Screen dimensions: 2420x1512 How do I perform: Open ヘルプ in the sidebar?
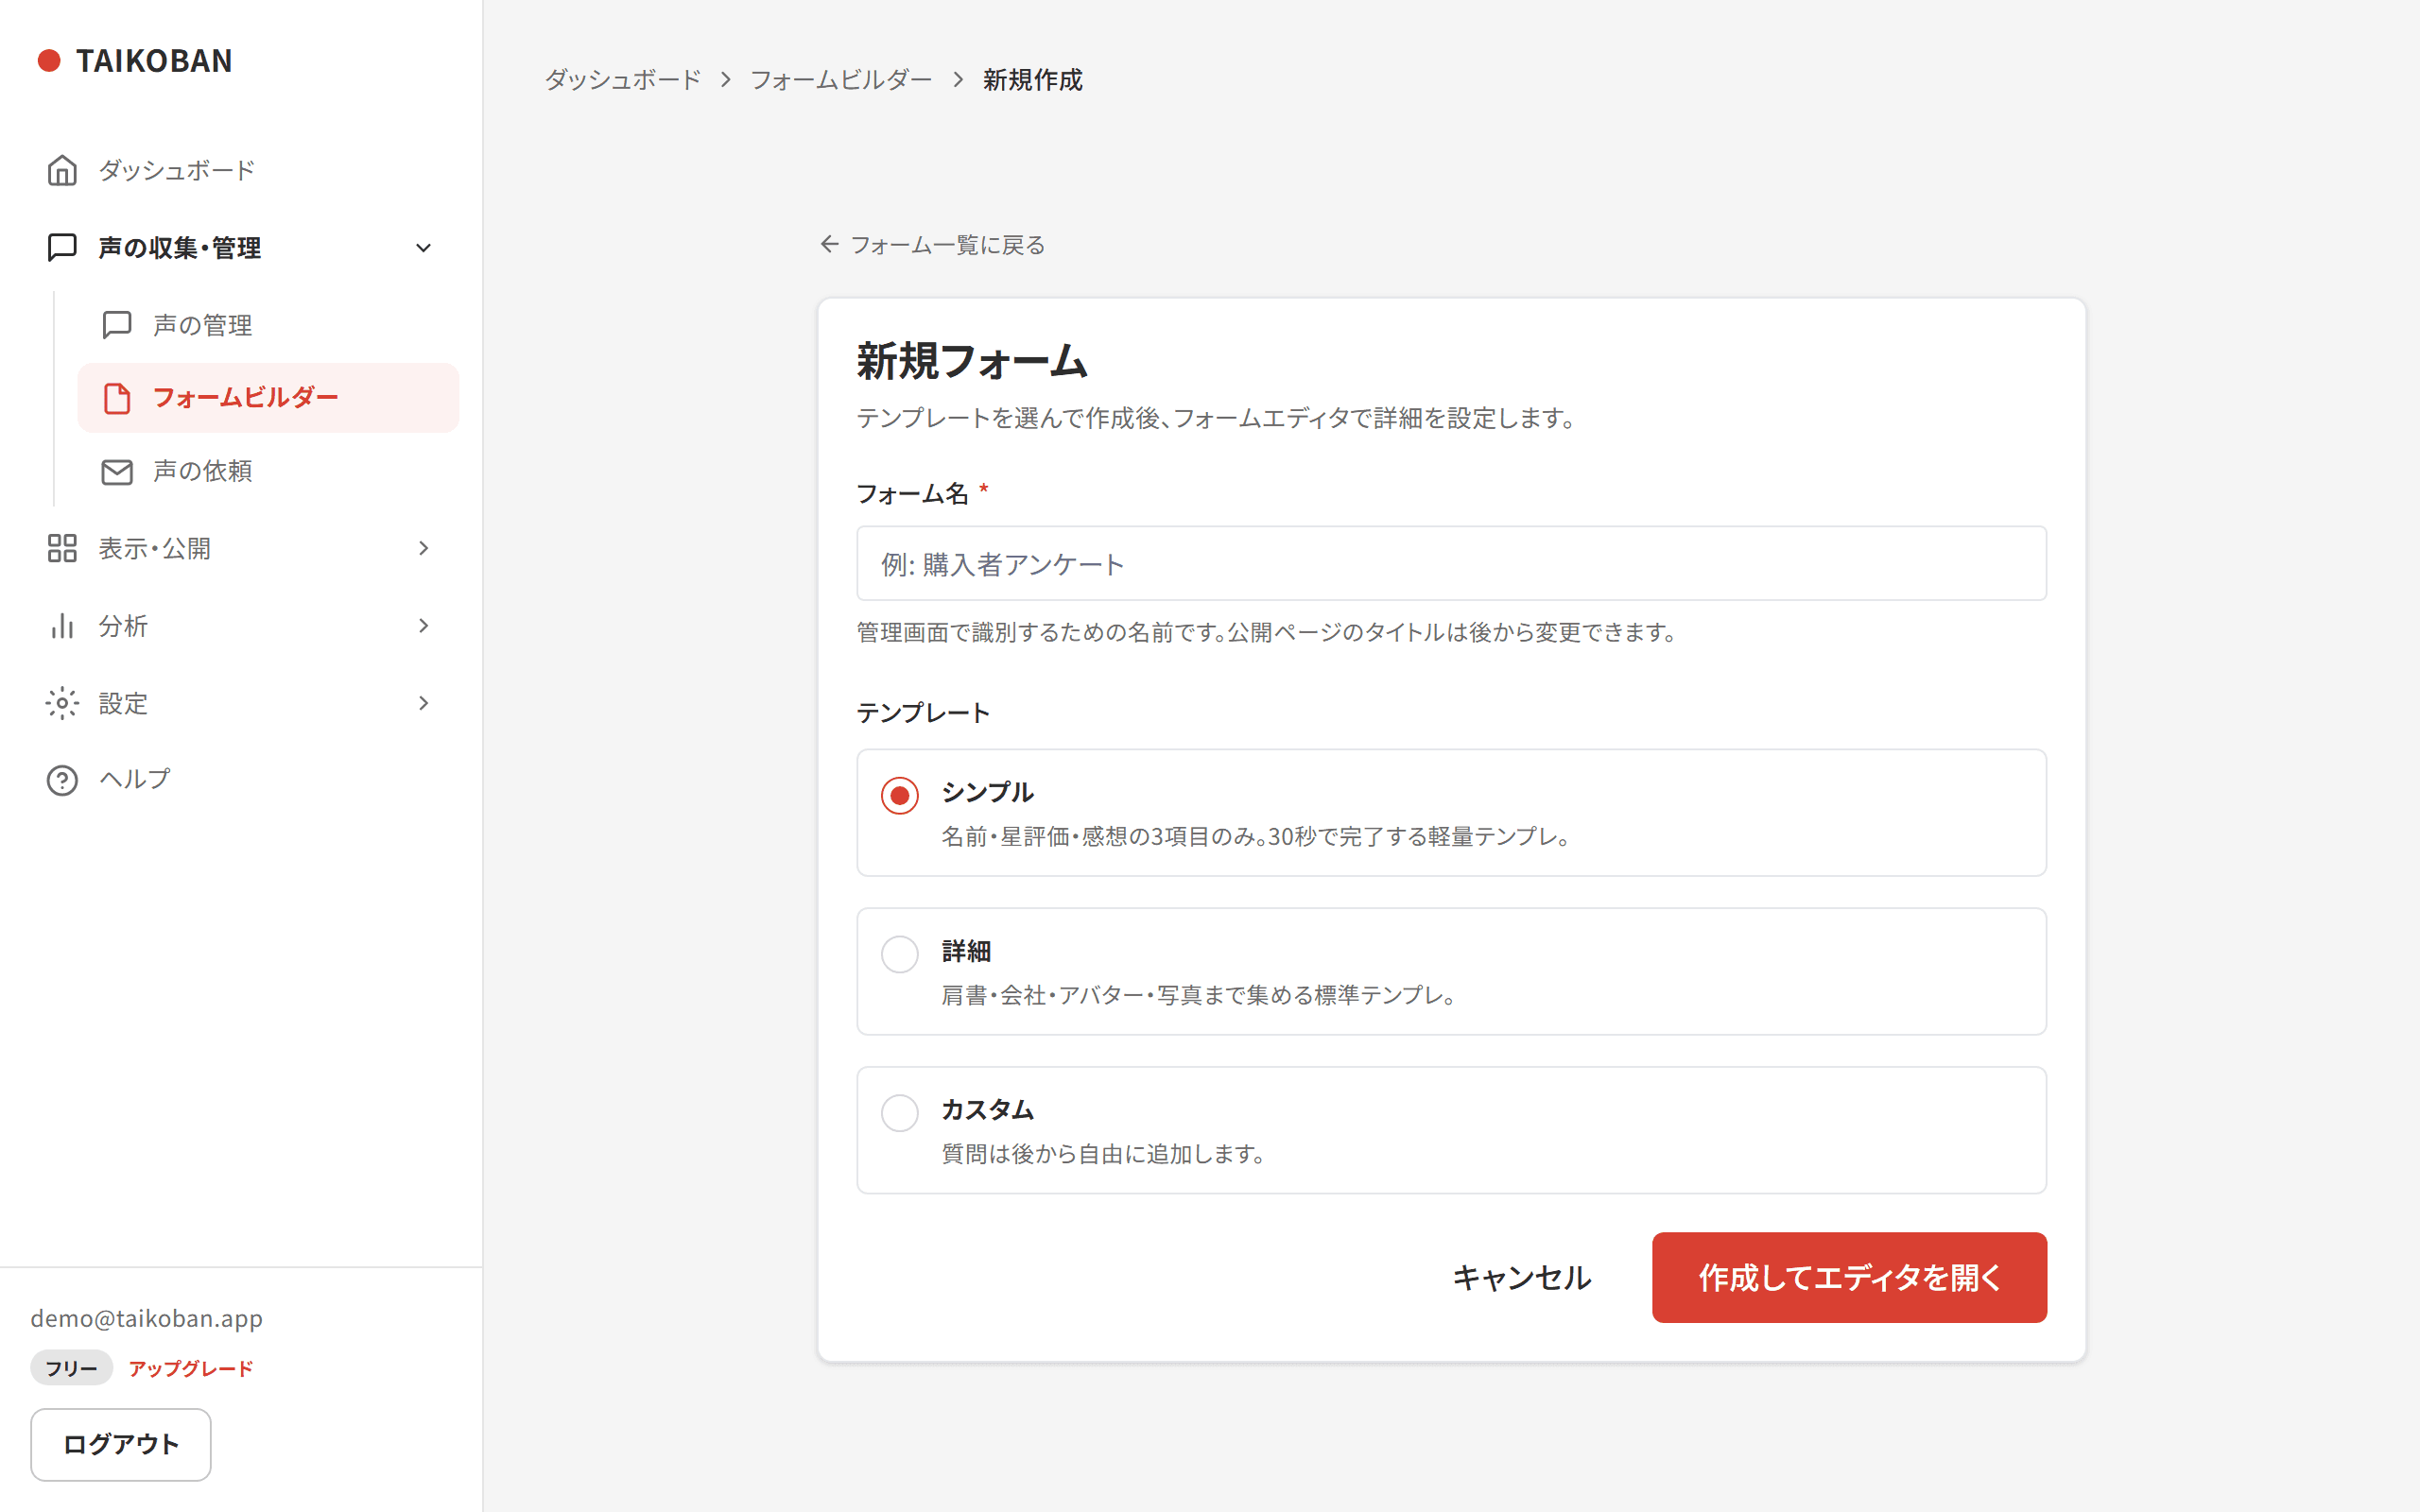click(x=241, y=780)
